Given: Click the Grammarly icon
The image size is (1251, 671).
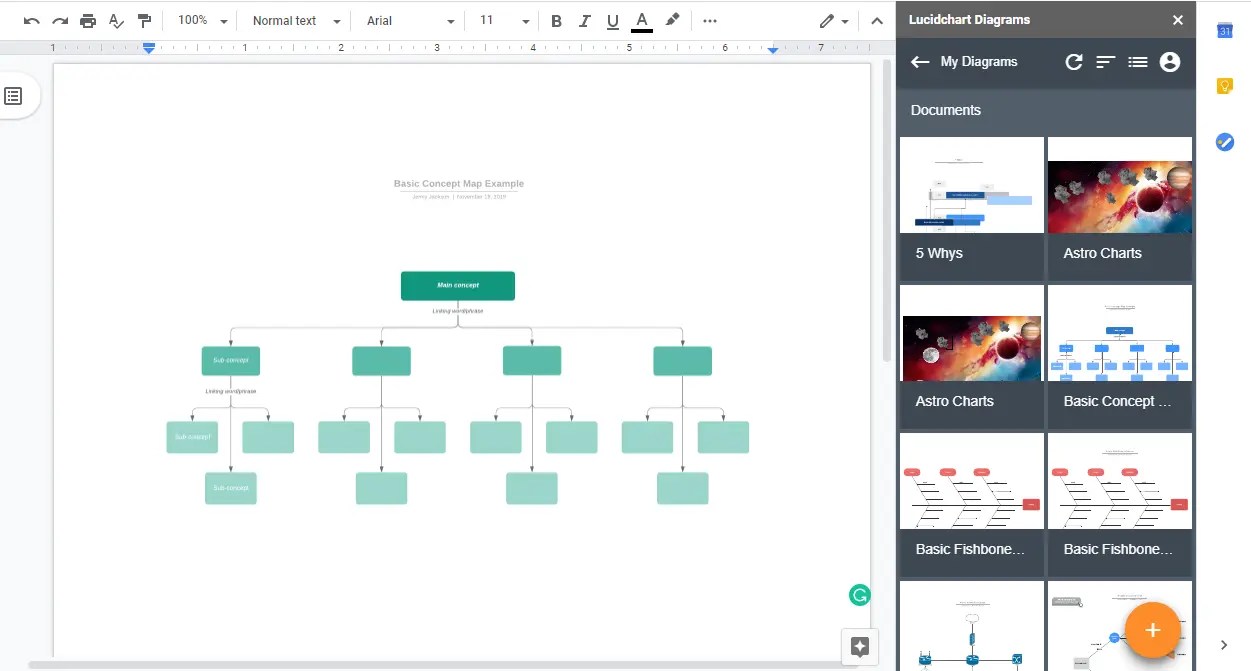Looking at the screenshot, I should (x=859, y=595).
